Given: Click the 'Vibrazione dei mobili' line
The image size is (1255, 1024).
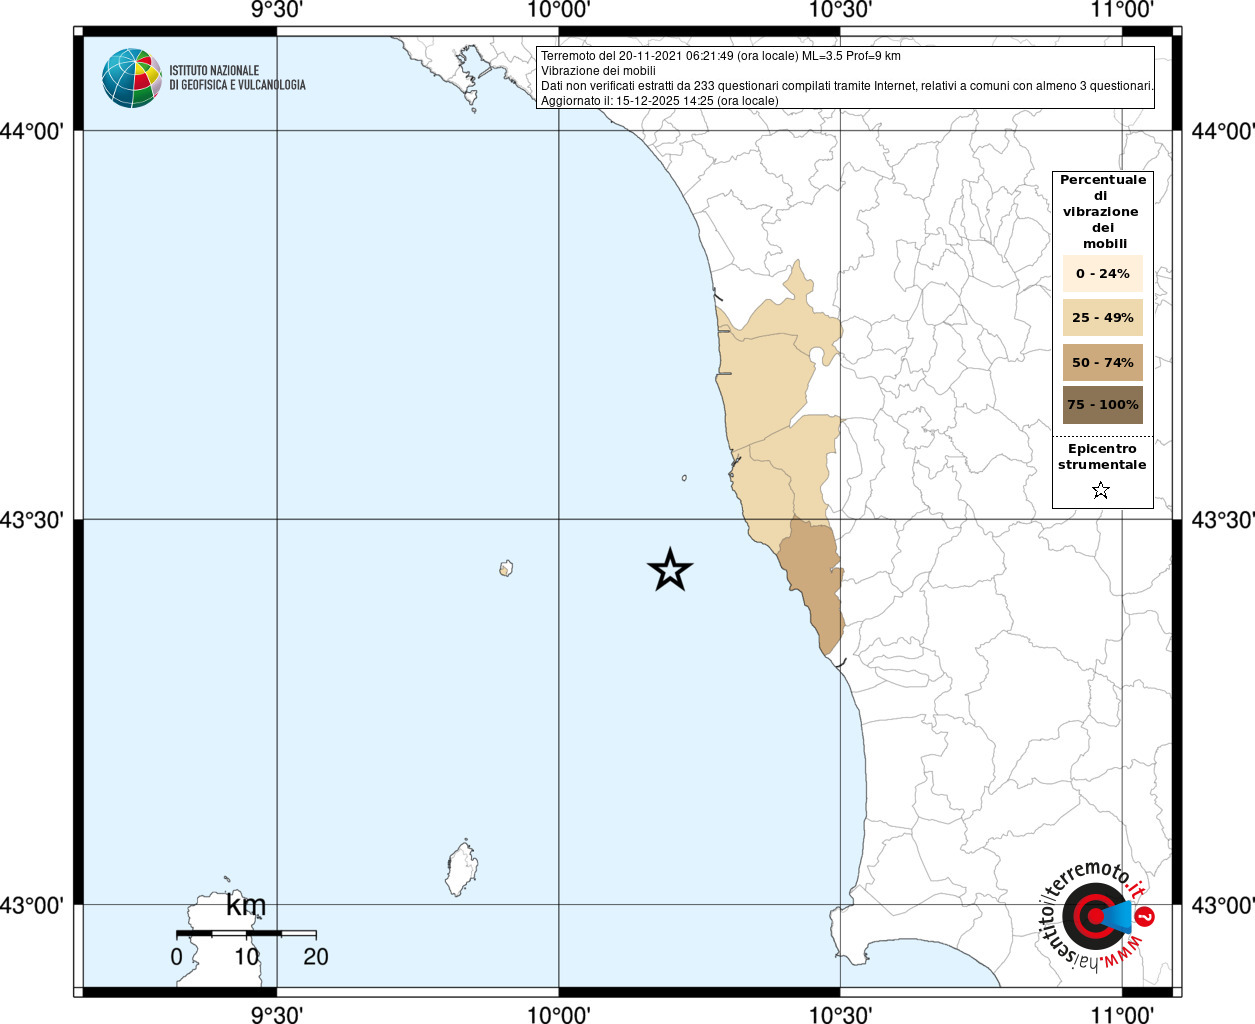Looking at the screenshot, I should [598, 71].
